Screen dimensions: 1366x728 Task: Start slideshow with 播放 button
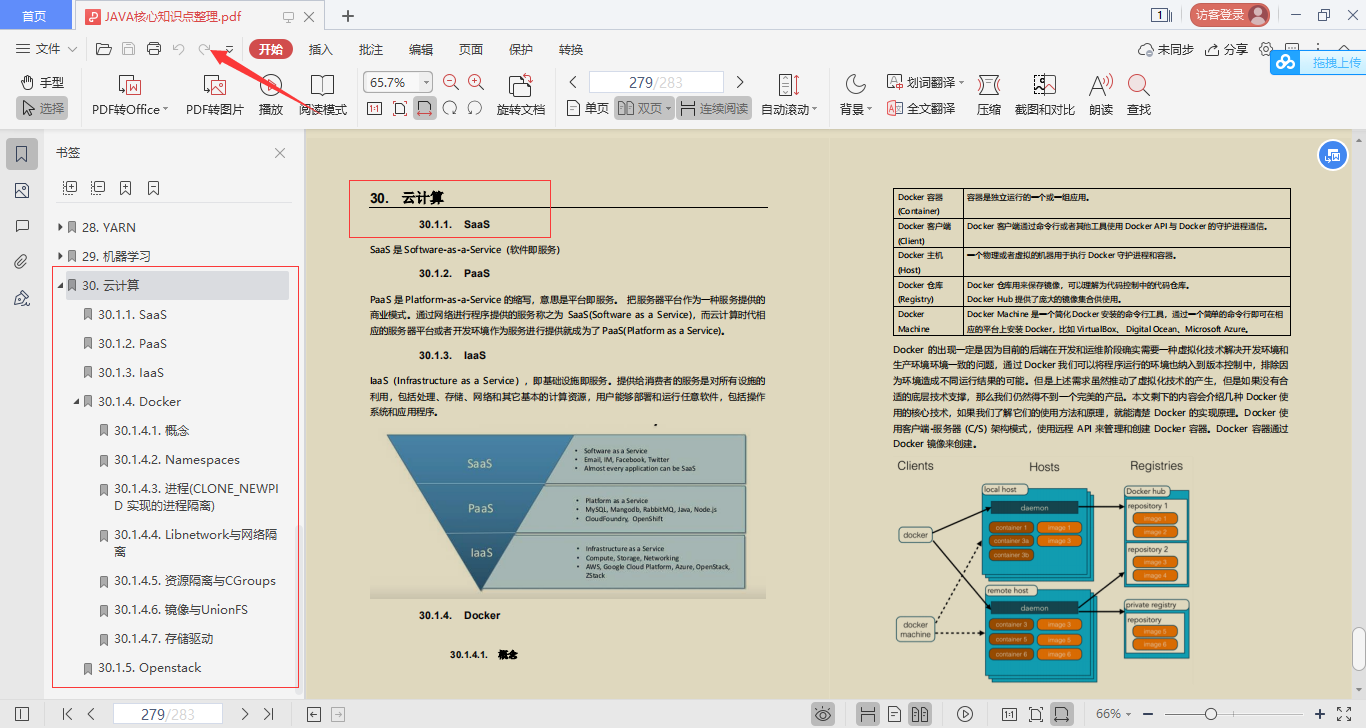(271, 96)
